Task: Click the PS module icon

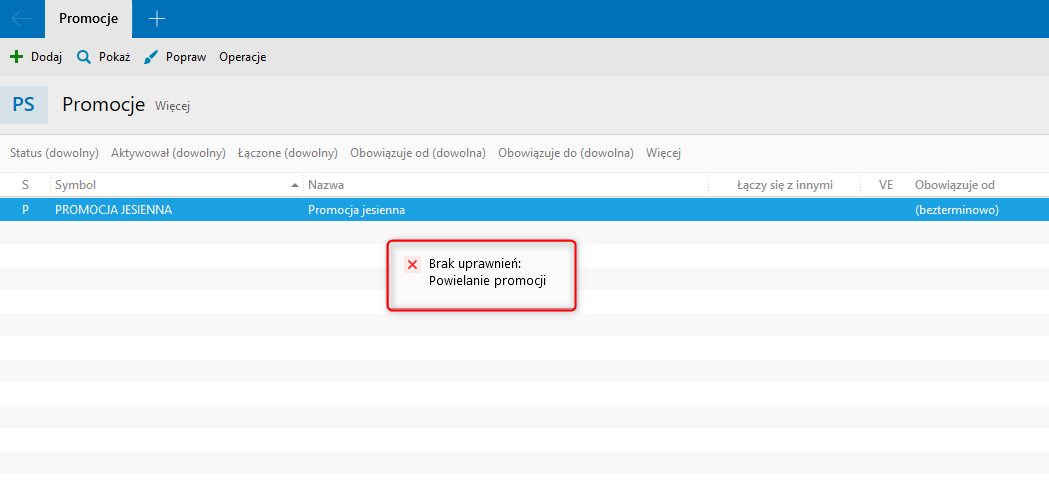Action: (x=24, y=105)
